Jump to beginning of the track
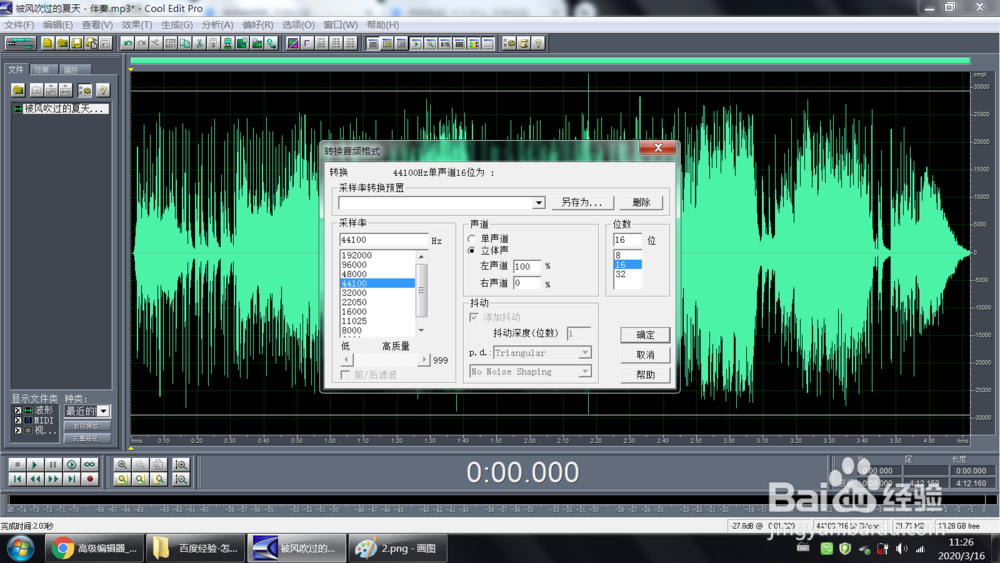 (x=17, y=479)
